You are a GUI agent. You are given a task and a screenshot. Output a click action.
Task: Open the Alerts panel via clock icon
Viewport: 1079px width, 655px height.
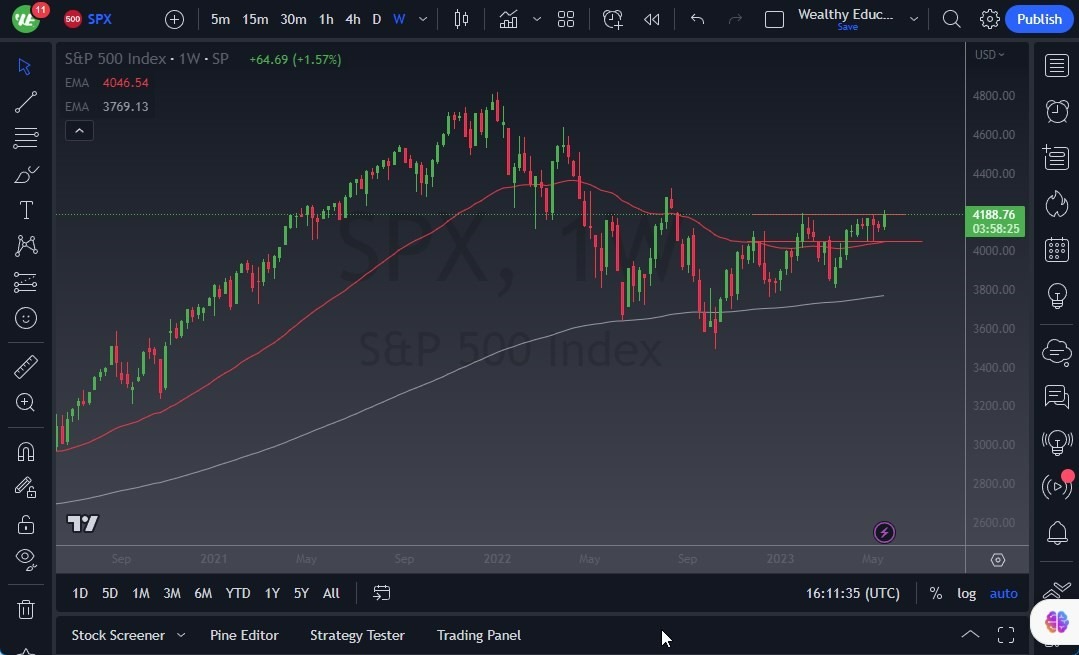pyautogui.click(x=1056, y=111)
